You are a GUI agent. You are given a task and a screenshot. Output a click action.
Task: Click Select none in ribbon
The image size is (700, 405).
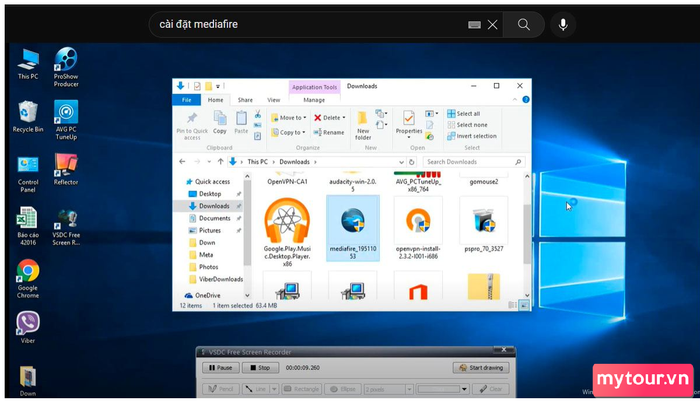click(x=467, y=125)
